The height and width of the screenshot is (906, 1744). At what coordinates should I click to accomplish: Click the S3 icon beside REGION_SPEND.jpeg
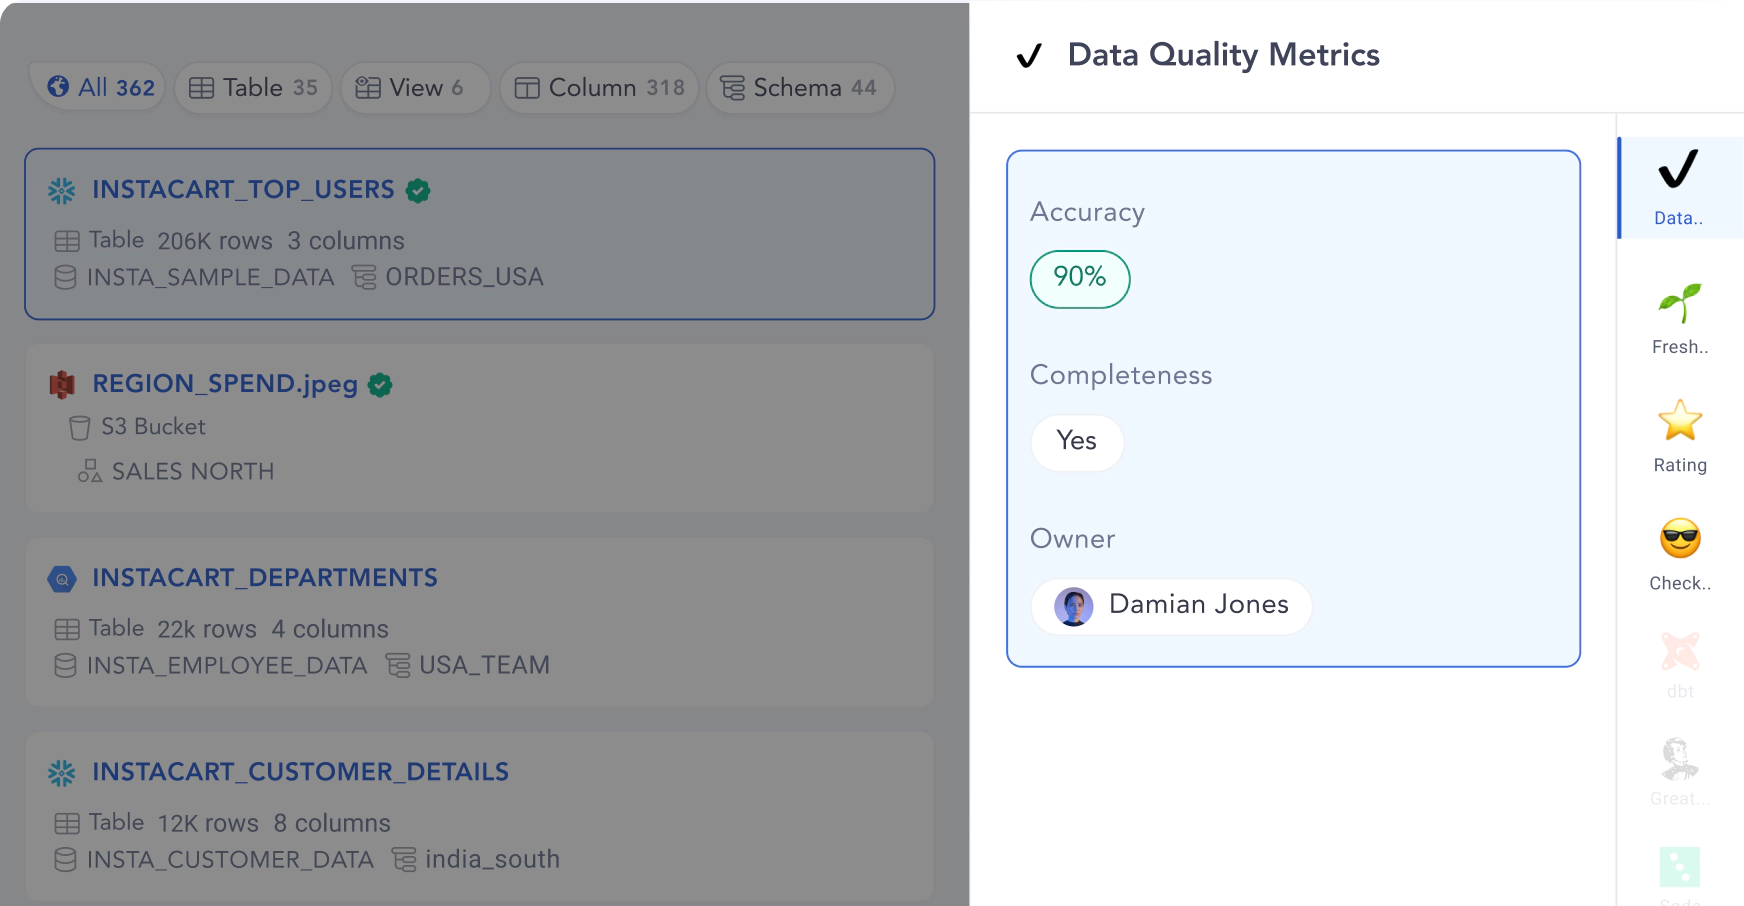click(62, 384)
